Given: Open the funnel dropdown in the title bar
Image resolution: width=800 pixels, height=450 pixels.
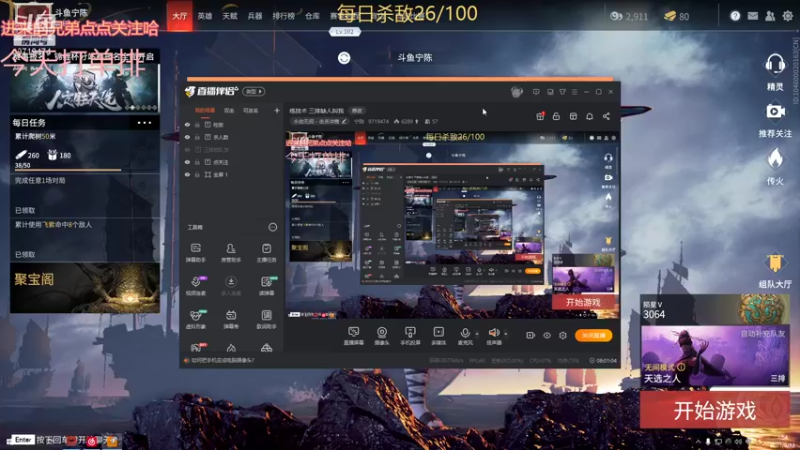Looking at the screenshot, I should click(x=562, y=92).
